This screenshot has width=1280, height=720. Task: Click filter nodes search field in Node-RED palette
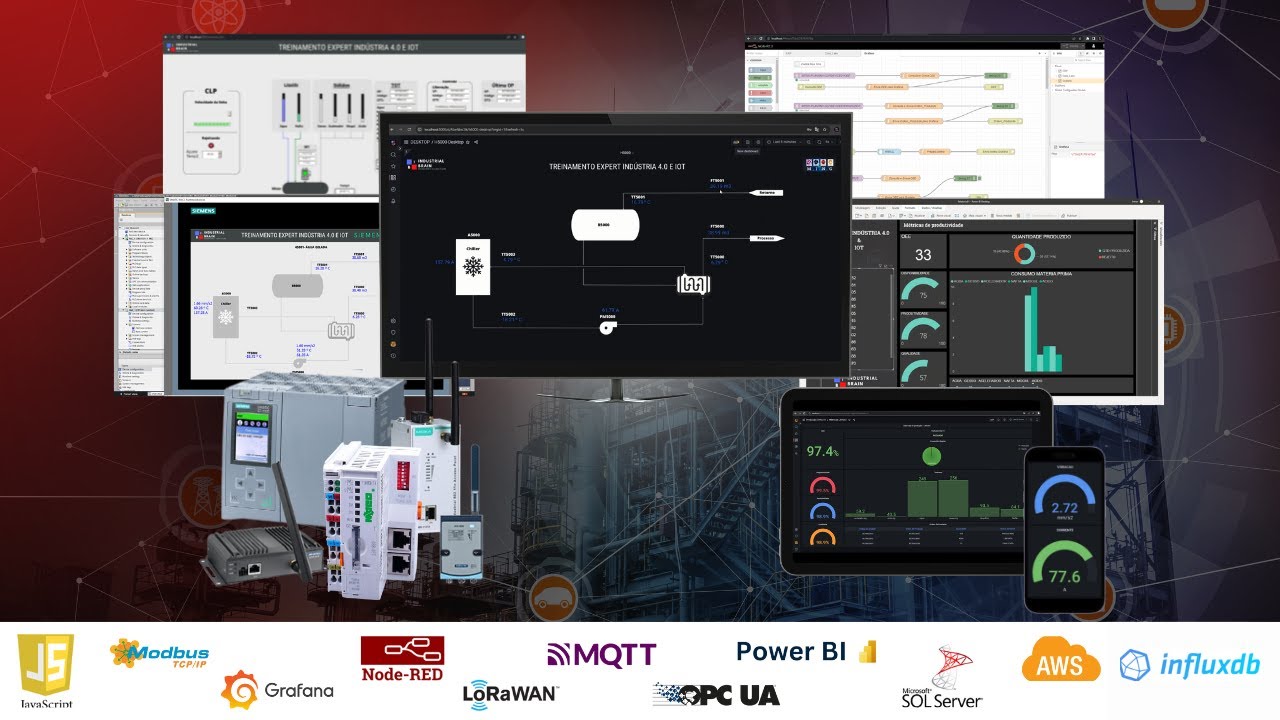pos(762,53)
